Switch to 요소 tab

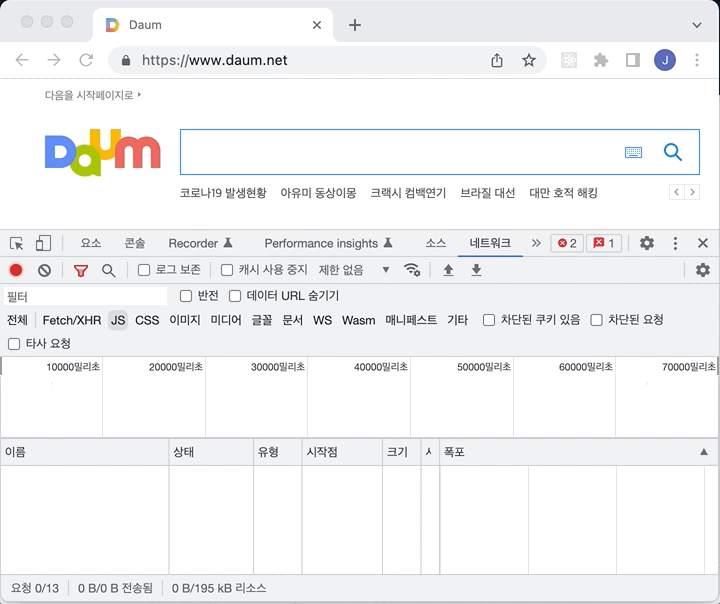91,243
